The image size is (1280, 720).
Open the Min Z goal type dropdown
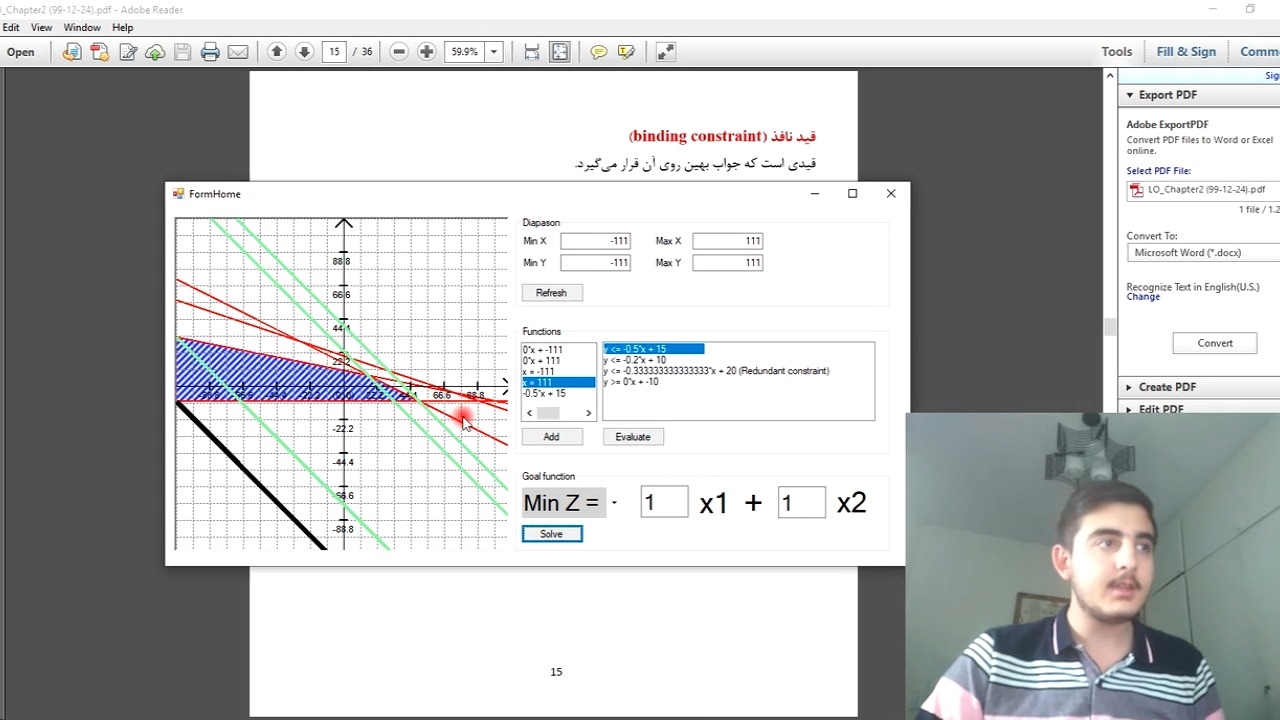coord(614,503)
